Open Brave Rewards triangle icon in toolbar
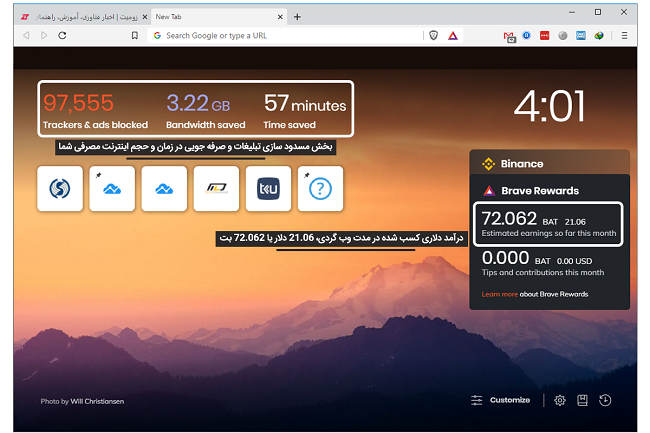The image size is (650, 433). click(453, 35)
